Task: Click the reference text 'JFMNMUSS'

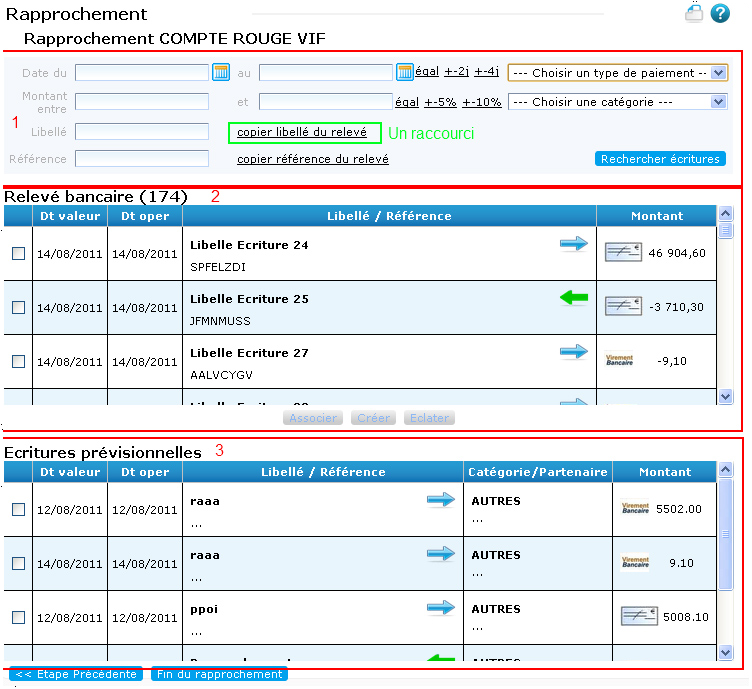Action: click(220, 321)
